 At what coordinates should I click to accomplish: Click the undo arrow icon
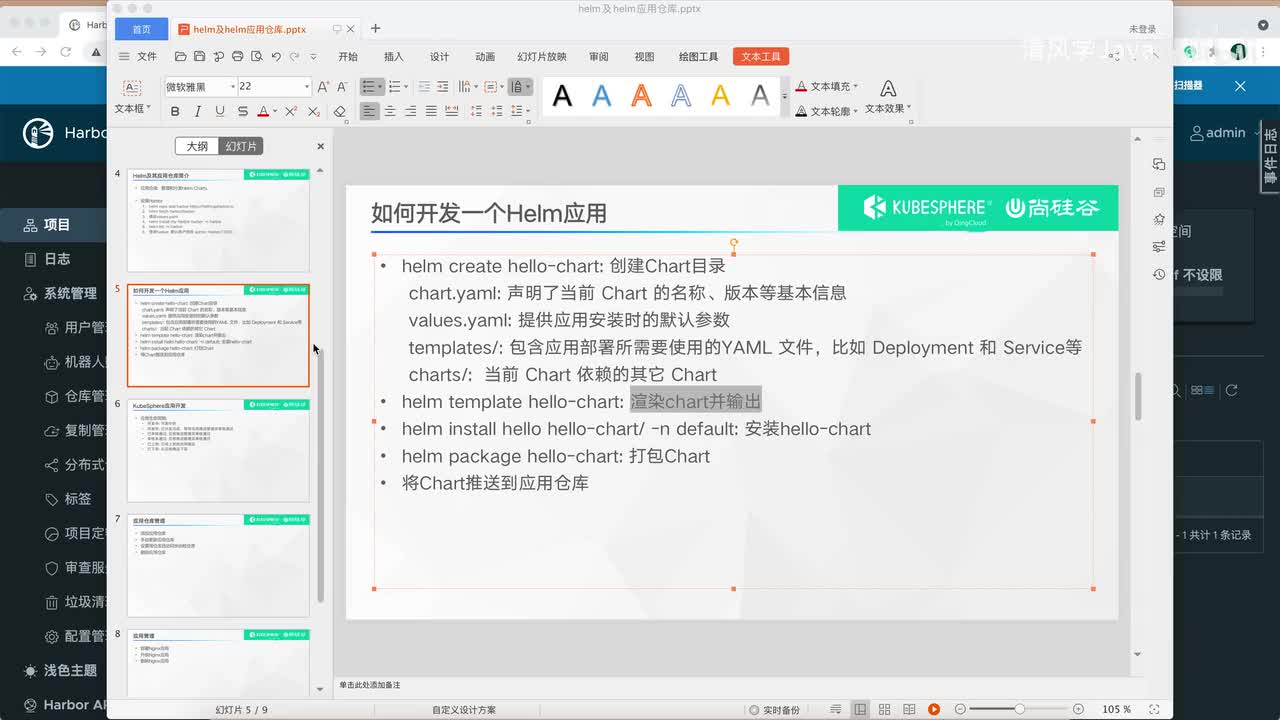(276, 57)
